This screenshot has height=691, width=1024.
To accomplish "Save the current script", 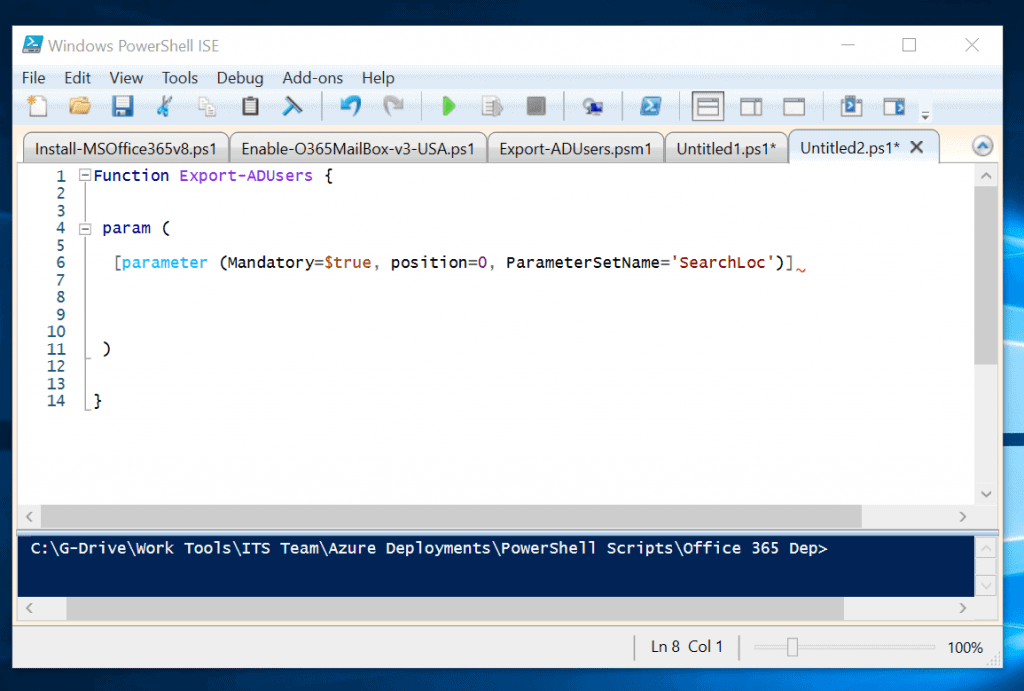I will [121, 105].
